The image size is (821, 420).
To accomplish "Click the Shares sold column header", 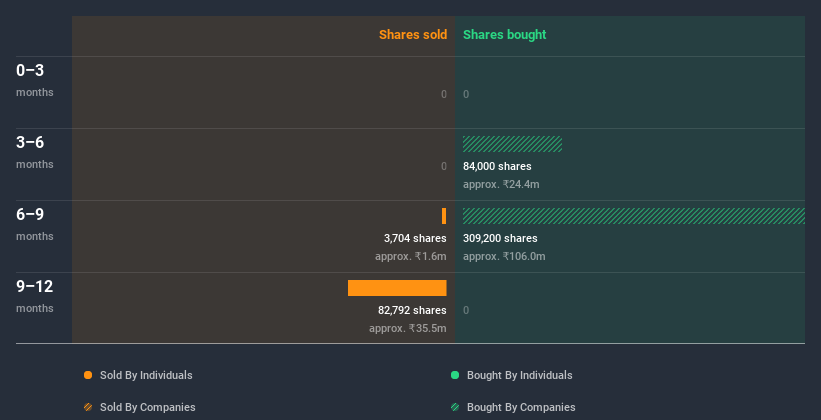I will tap(413, 35).
